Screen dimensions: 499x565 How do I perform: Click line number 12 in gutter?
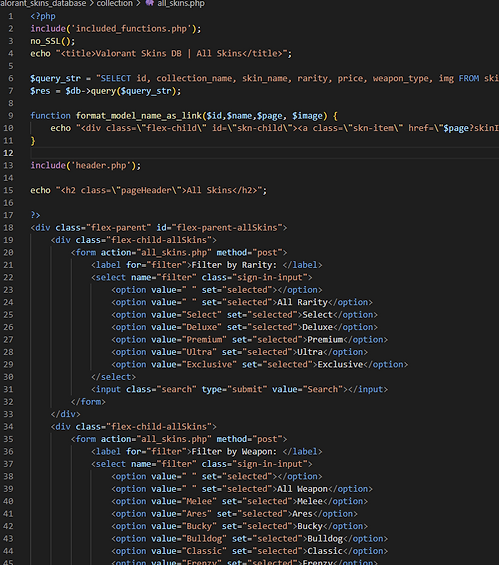pos(8,153)
